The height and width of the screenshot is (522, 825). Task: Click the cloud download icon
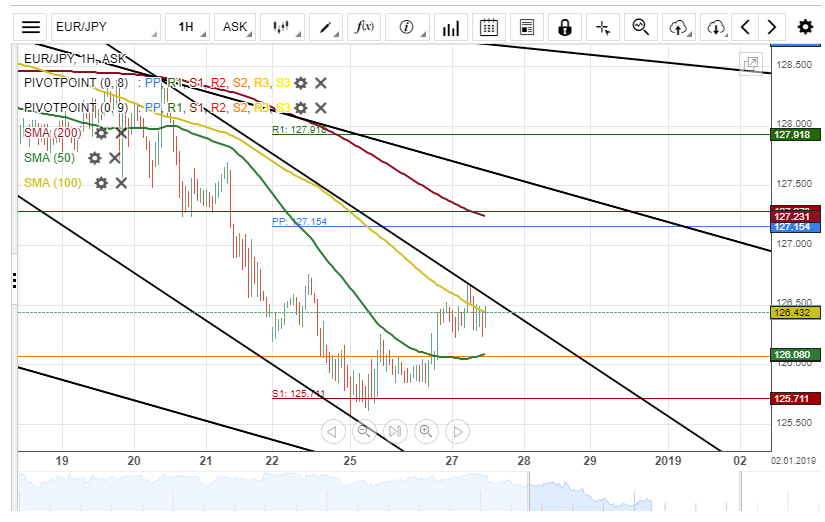pos(716,27)
